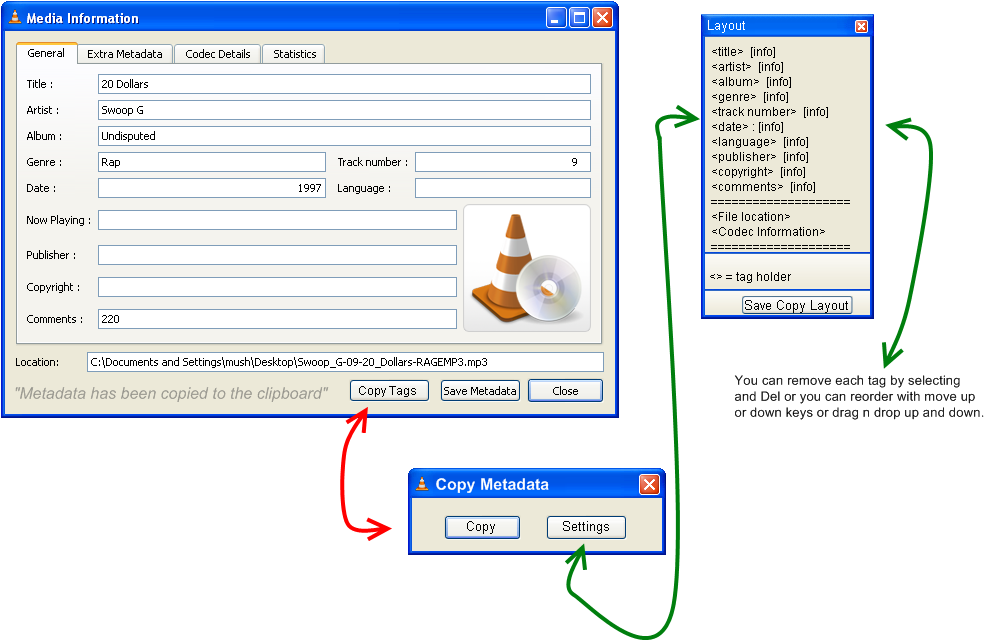The width and height of the screenshot is (984, 640).
Task: Open Settings from the Copy Metadata dialog
Action: click(586, 526)
